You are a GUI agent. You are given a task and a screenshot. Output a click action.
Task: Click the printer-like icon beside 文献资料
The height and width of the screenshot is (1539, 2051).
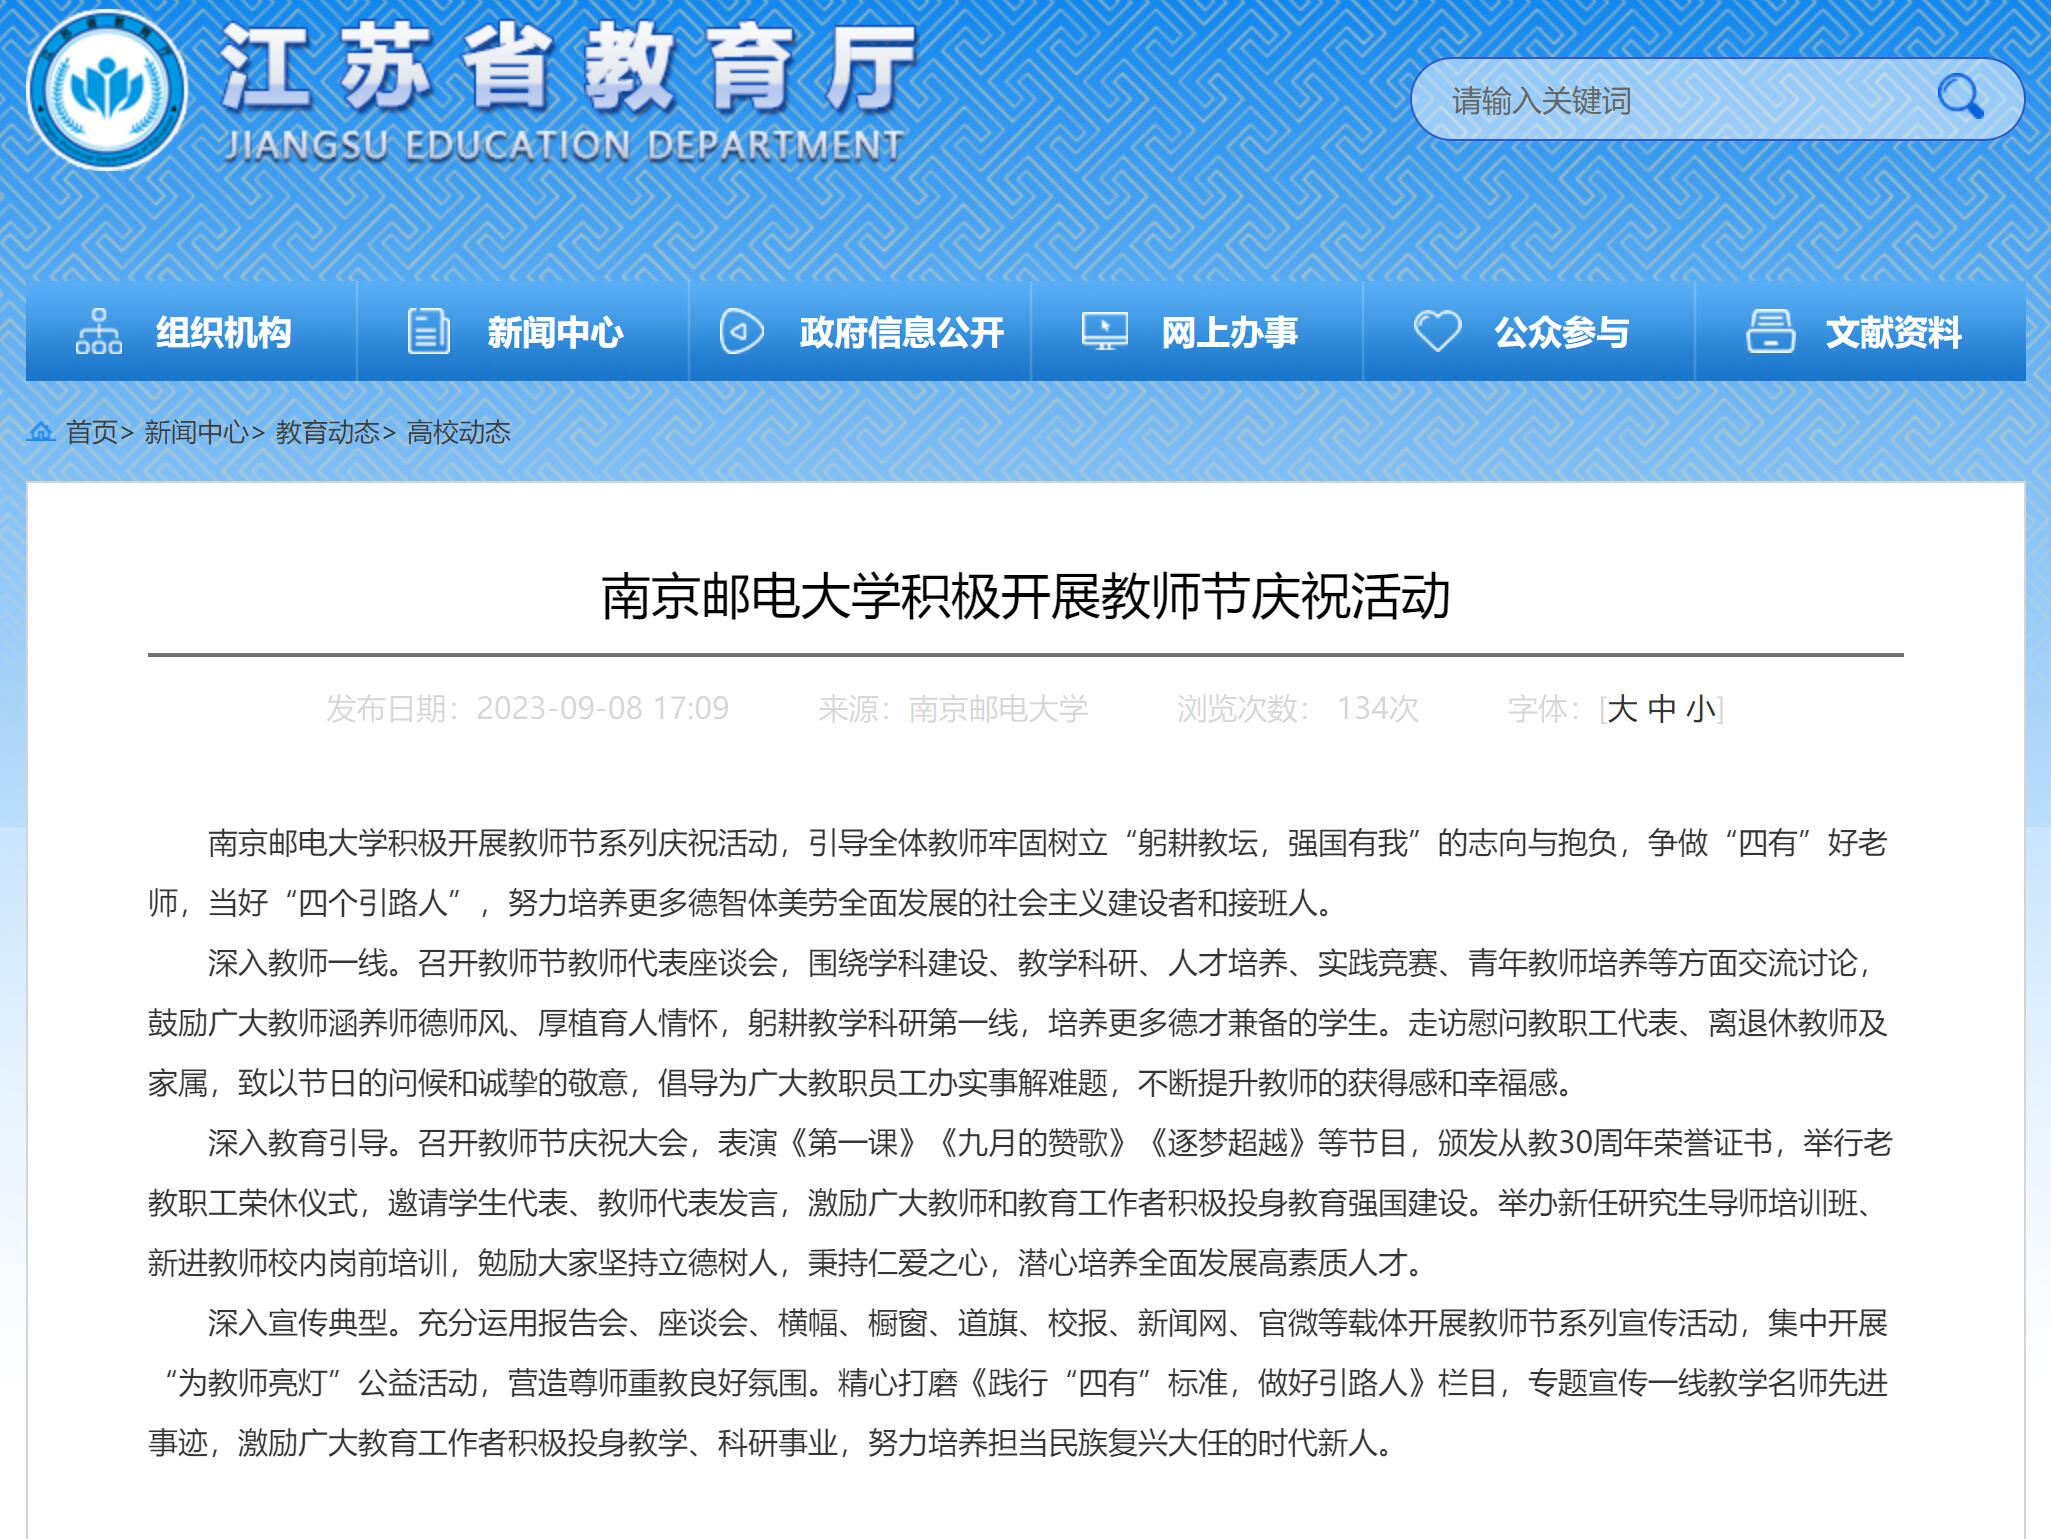(x=1769, y=332)
